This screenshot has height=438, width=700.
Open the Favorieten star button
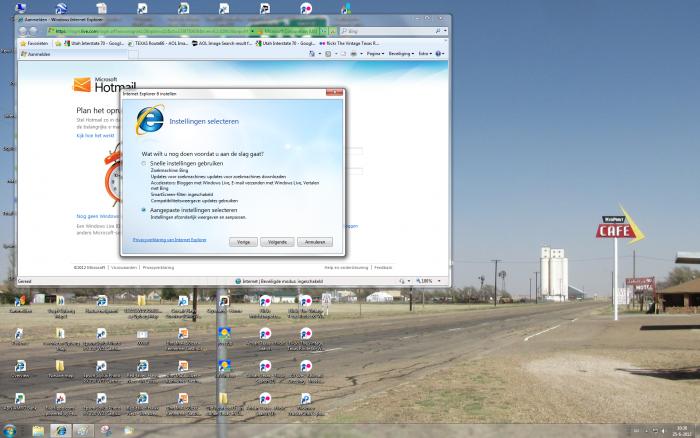pos(34,43)
